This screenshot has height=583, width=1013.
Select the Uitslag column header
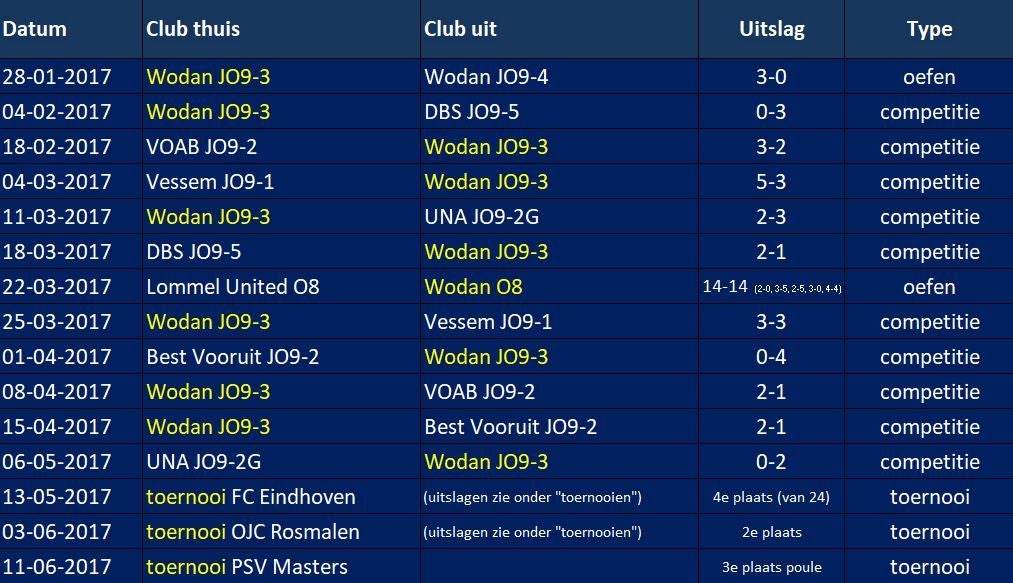coord(771,29)
